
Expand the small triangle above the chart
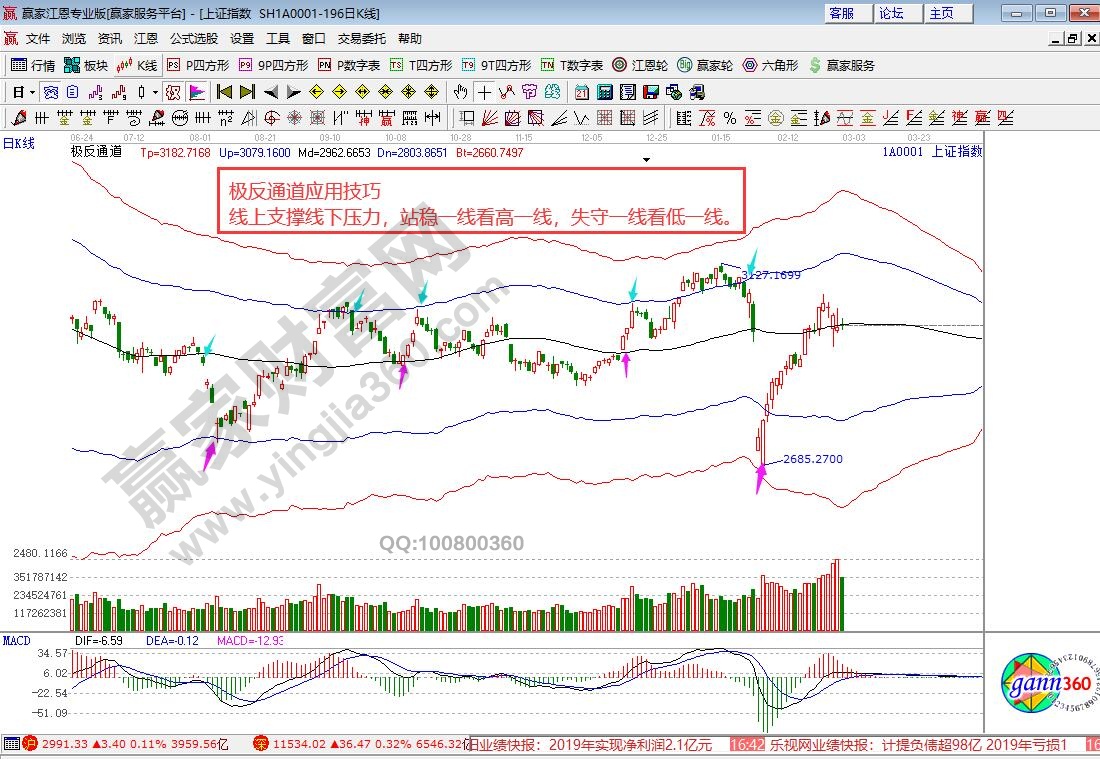pos(647,159)
